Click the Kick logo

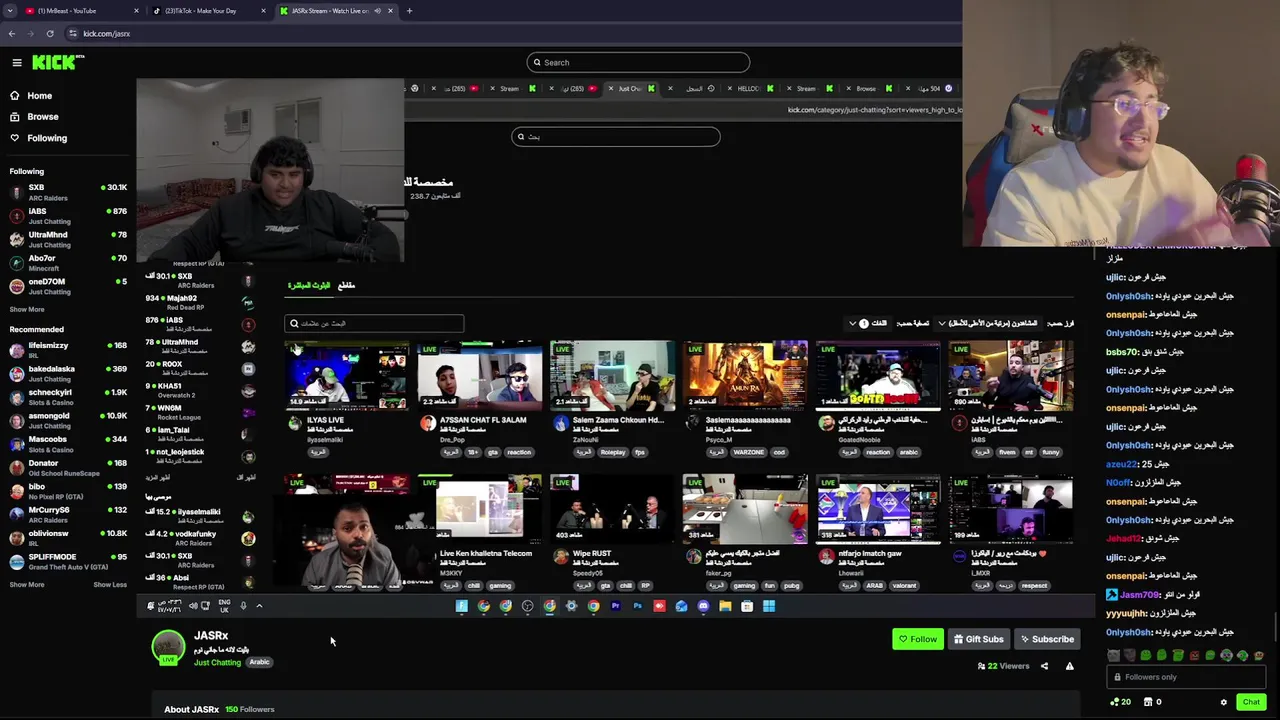point(58,62)
